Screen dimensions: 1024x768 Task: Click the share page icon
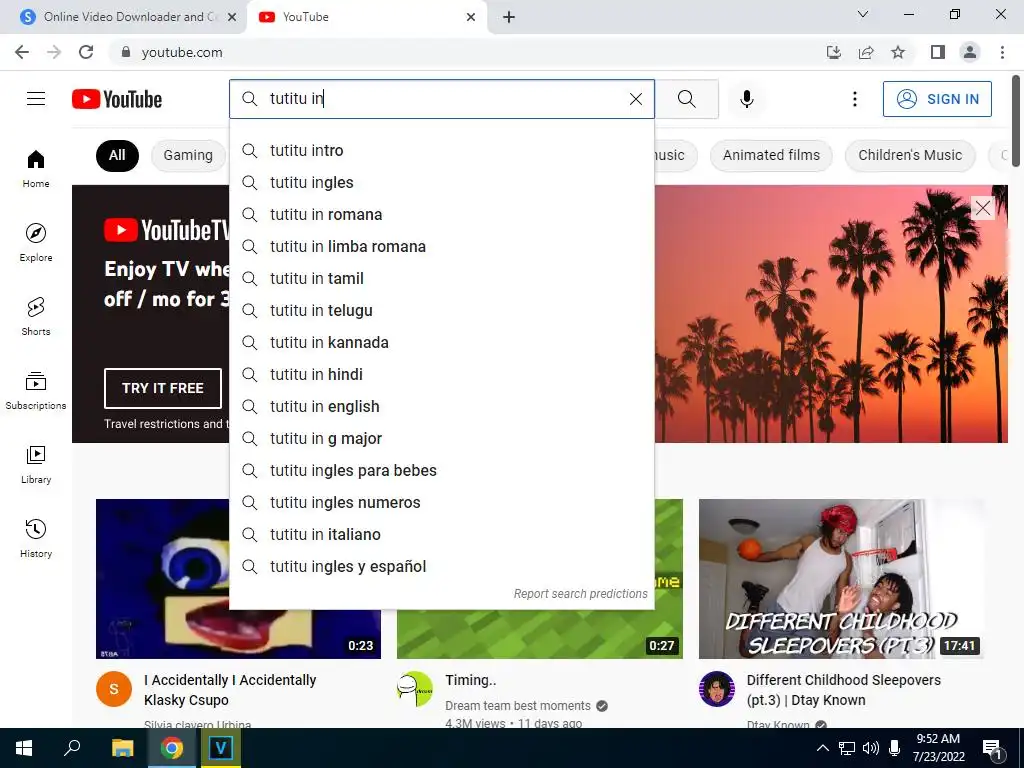[x=866, y=52]
